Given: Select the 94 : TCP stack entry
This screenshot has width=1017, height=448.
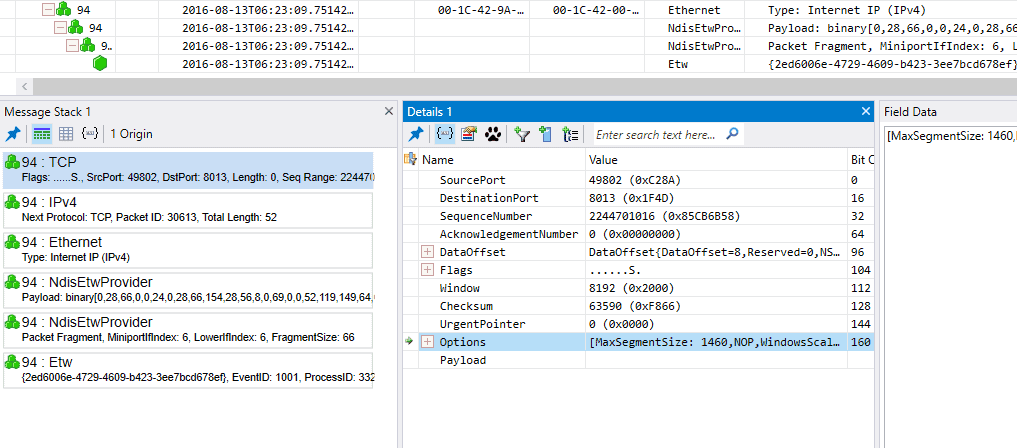Looking at the screenshot, I should [x=188, y=171].
